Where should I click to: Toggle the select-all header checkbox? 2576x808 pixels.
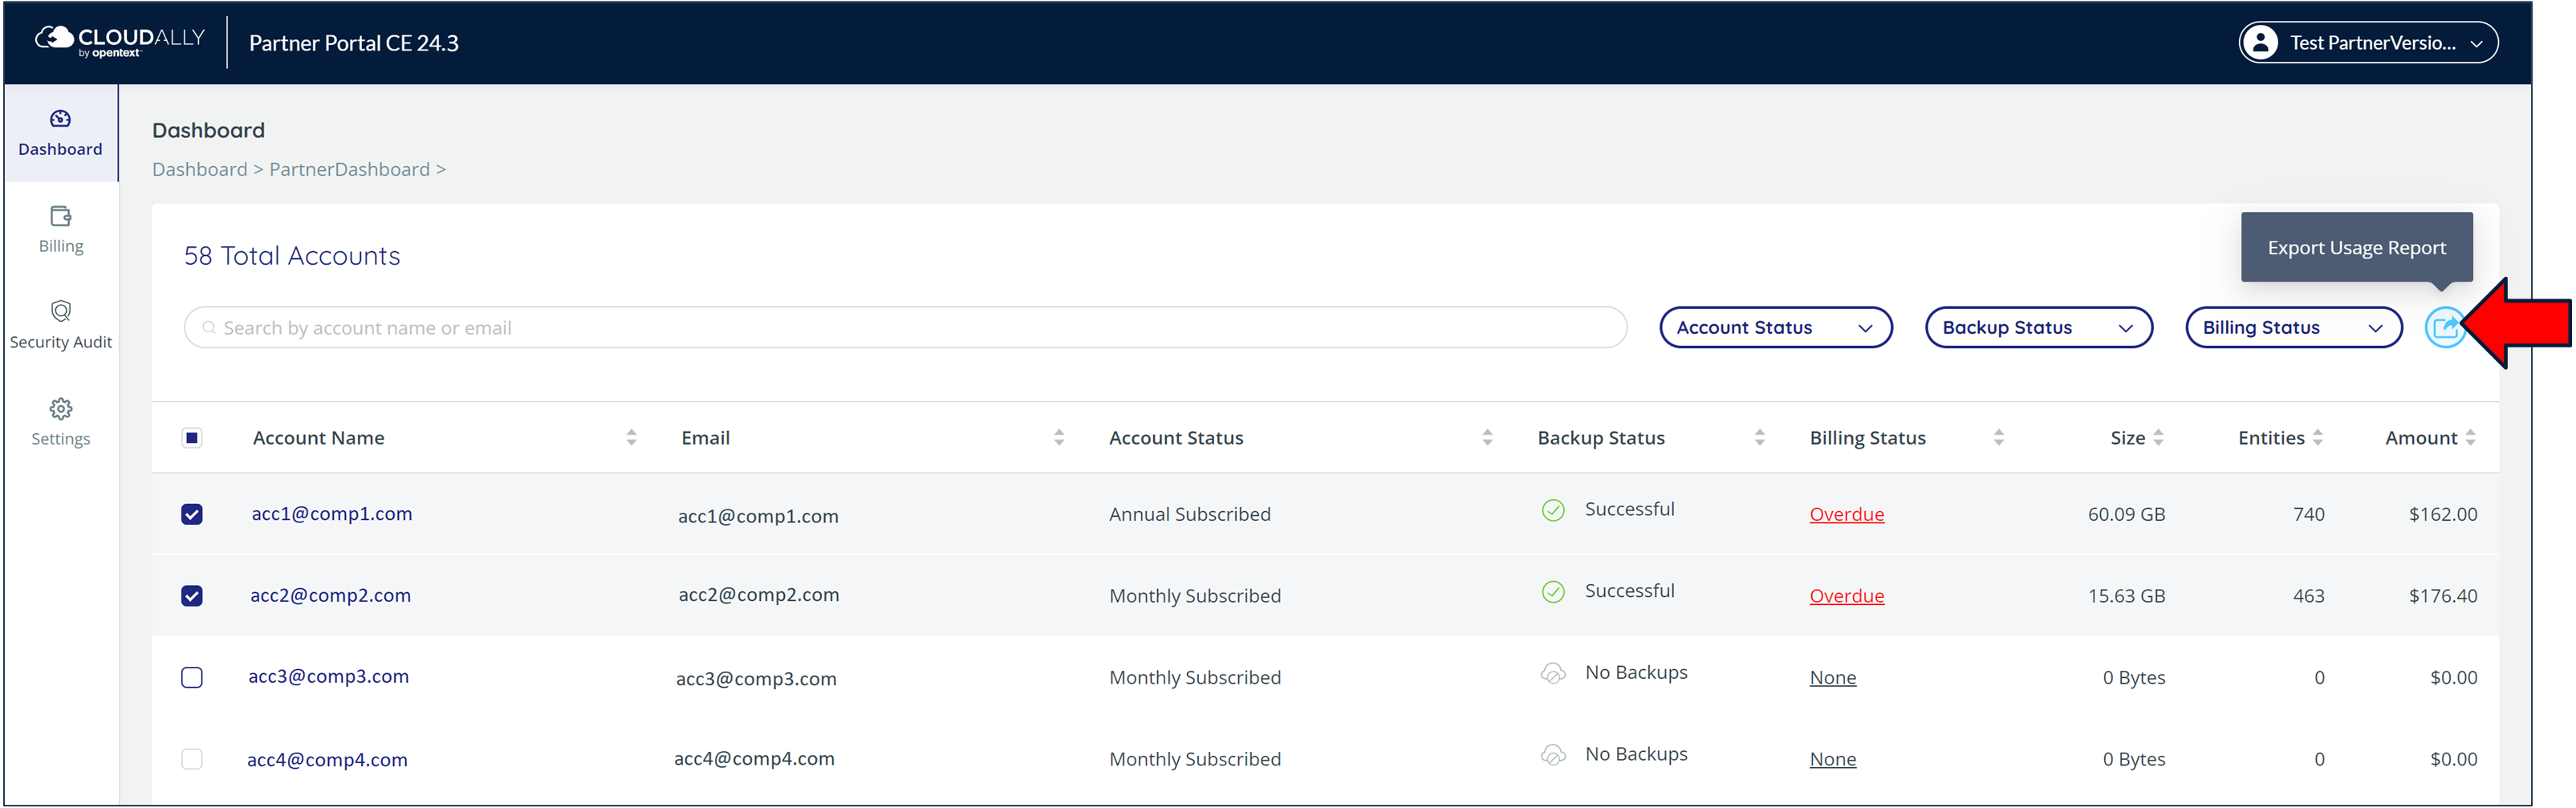(192, 438)
